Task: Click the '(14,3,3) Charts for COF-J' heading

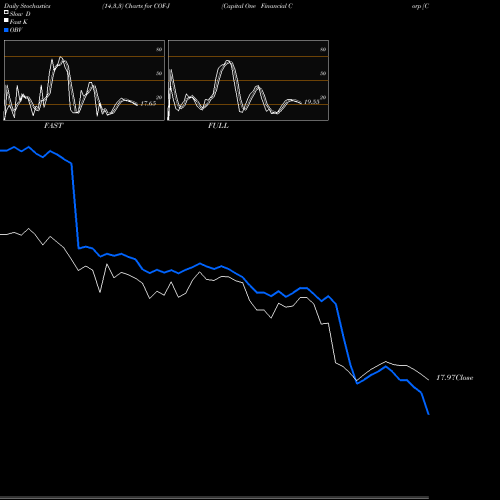Action: (x=136, y=6)
